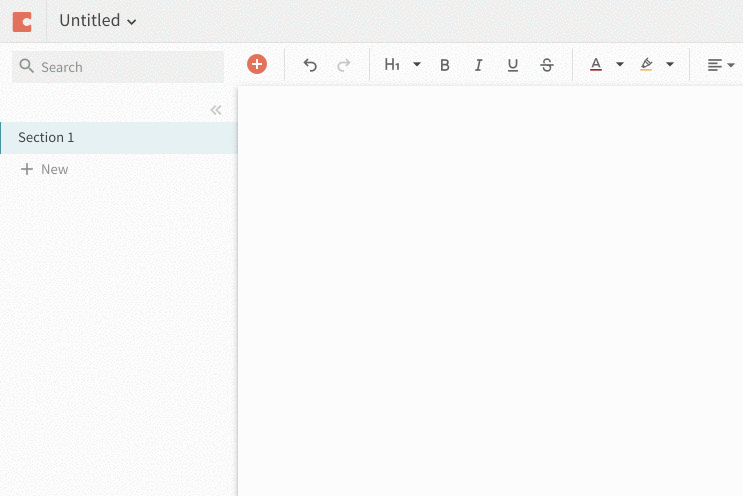Toggle strikethrough formatting
743x496 pixels.
(x=547, y=64)
